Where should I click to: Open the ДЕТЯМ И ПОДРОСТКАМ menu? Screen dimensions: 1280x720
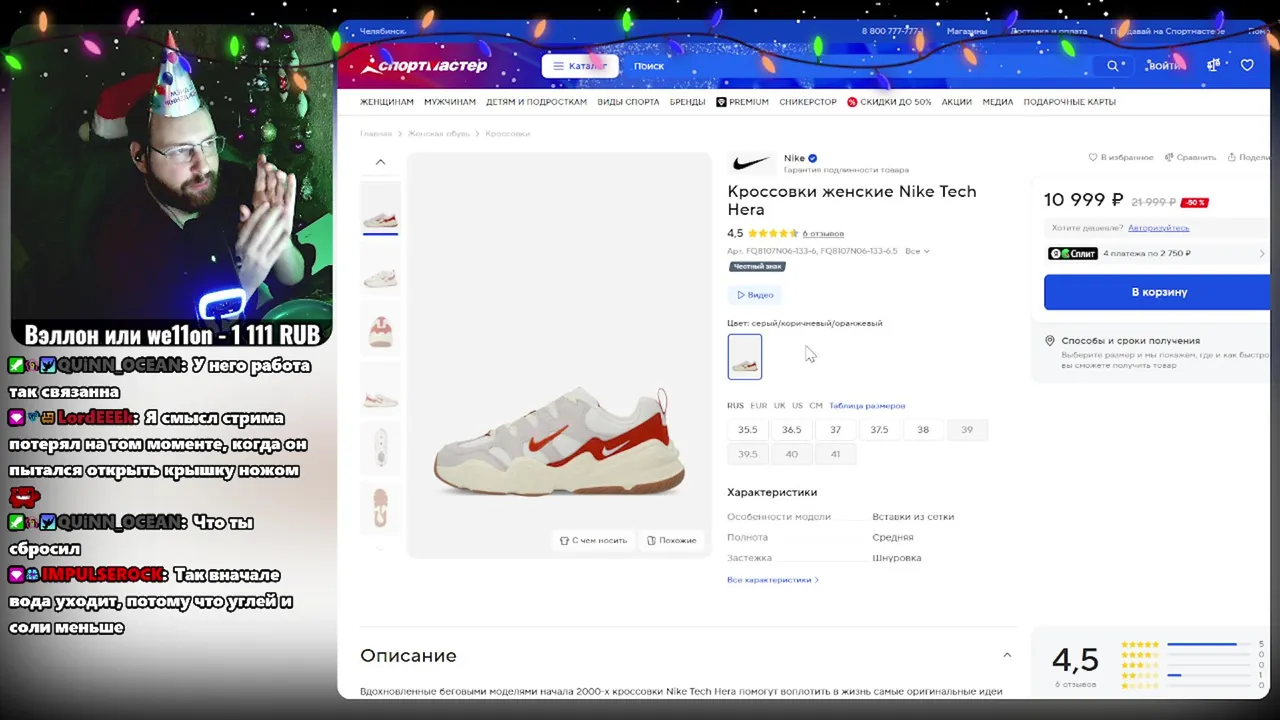[x=536, y=102]
